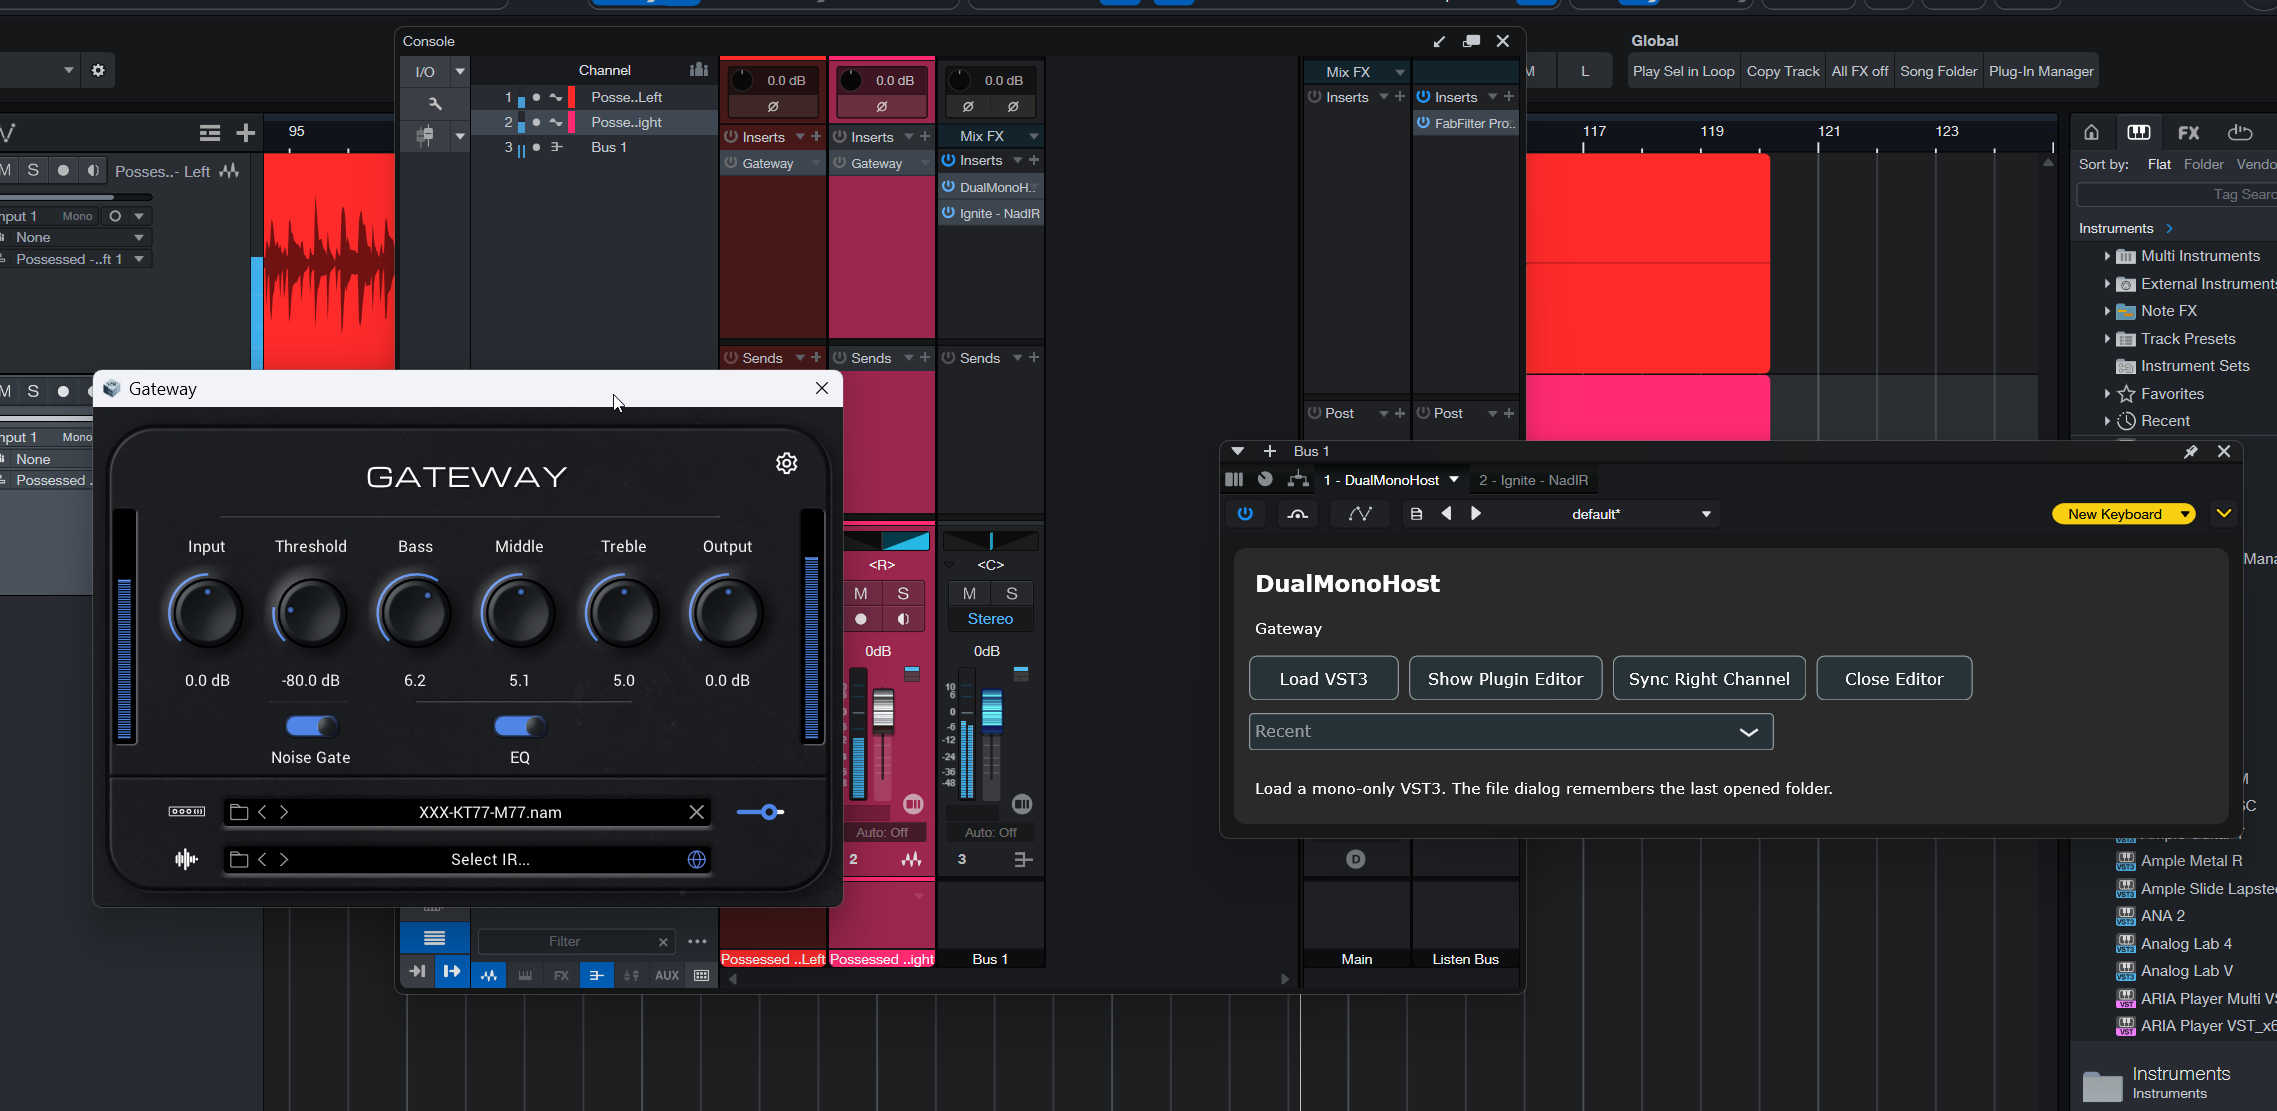Sort browser by Folder
Image resolution: width=2277 pixels, height=1111 pixels.
[x=2204, y=164]
